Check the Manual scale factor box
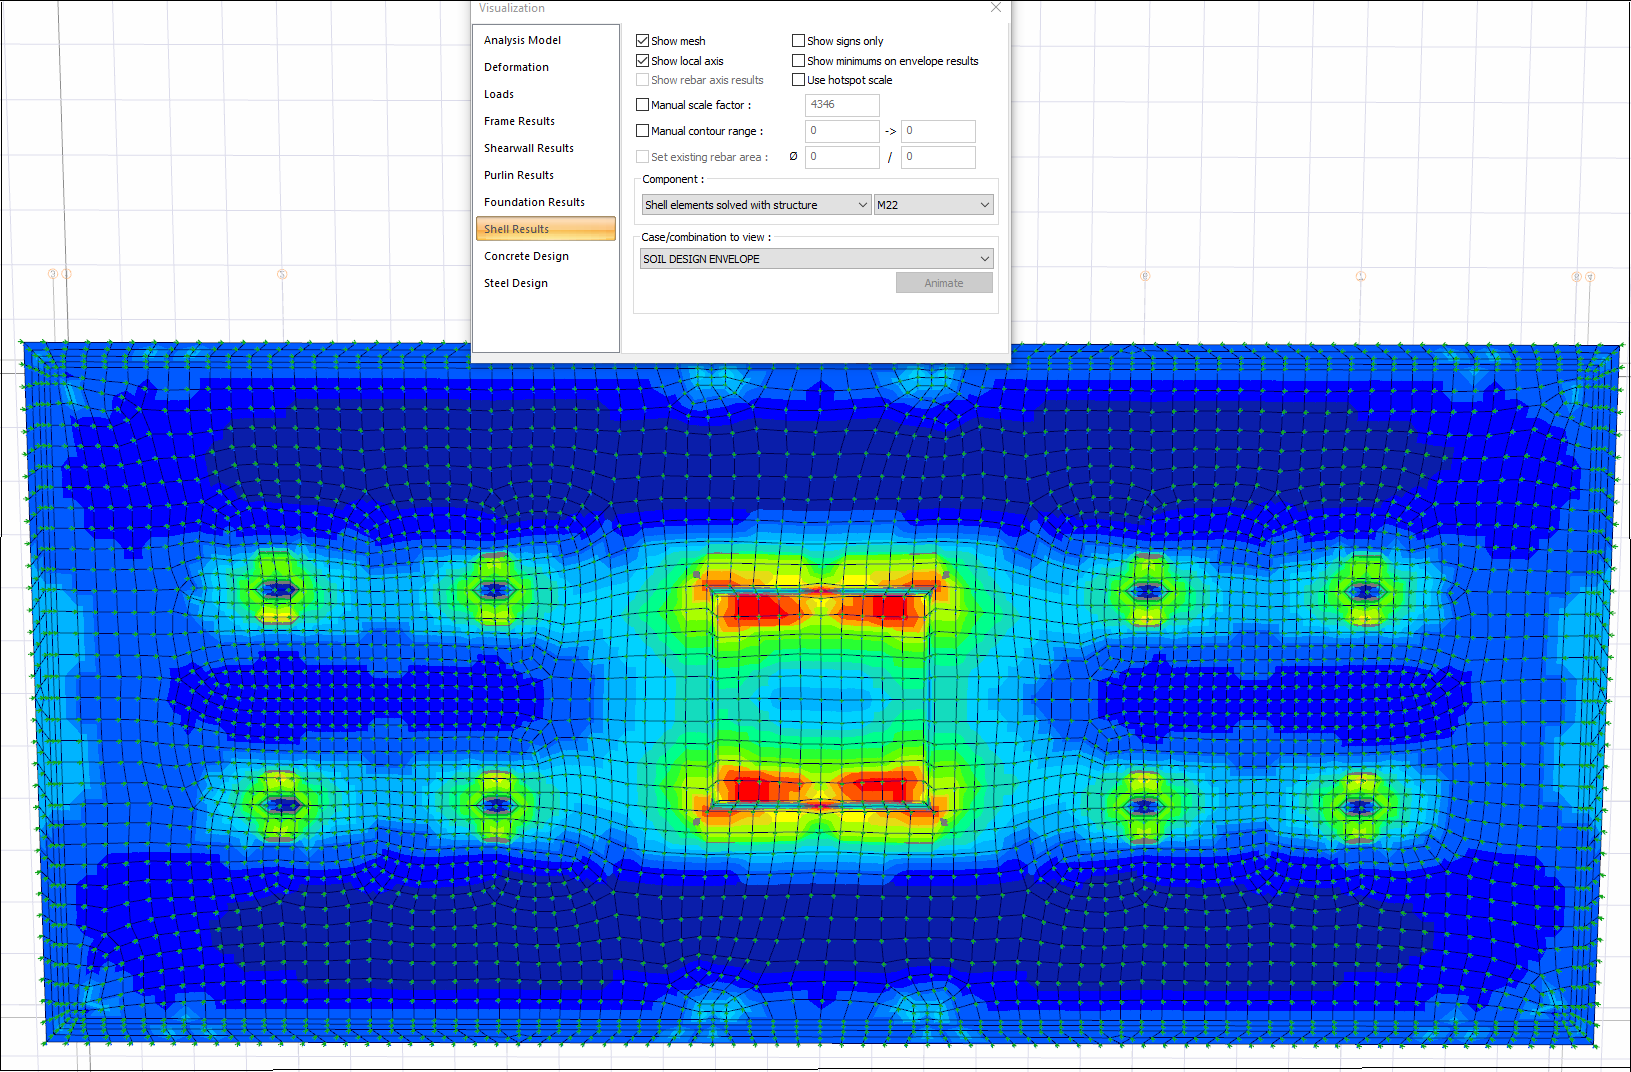 [x=643, y=105]
